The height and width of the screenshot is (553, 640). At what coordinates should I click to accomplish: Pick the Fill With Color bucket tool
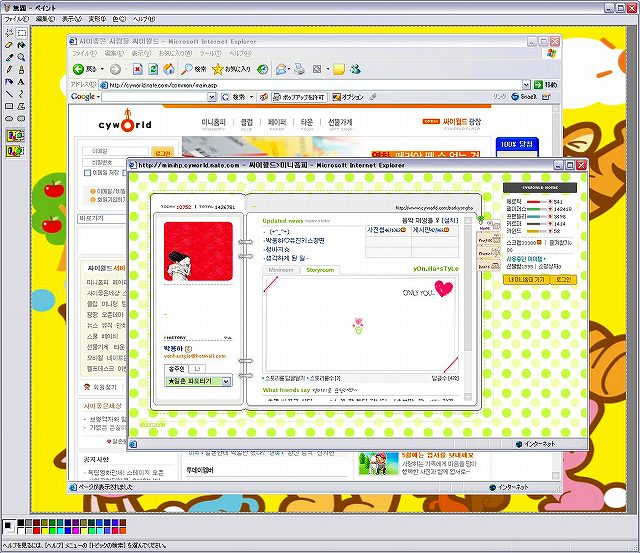pos(22,45)
